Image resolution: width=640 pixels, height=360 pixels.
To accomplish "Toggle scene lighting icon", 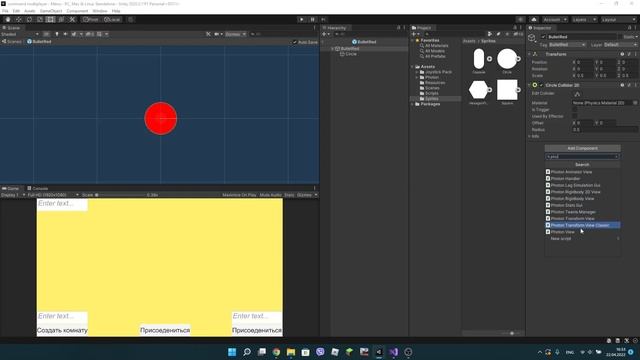I will (x=57, y=34).
